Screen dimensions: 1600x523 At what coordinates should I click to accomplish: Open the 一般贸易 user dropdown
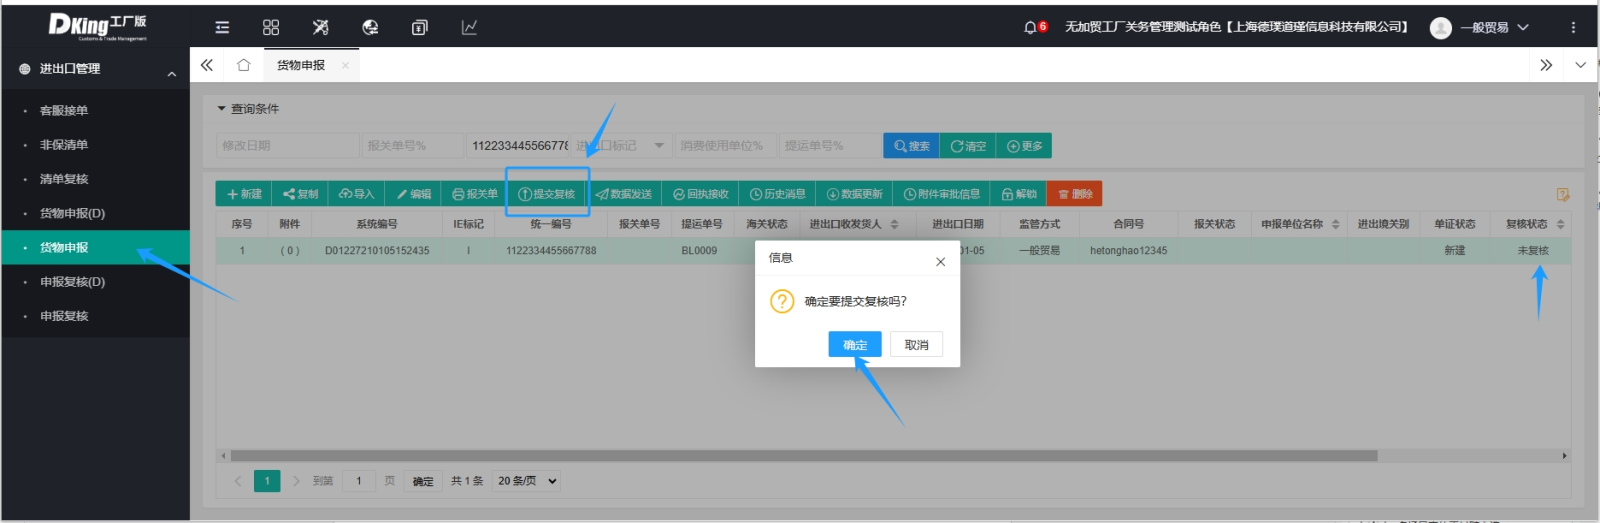1494,27
